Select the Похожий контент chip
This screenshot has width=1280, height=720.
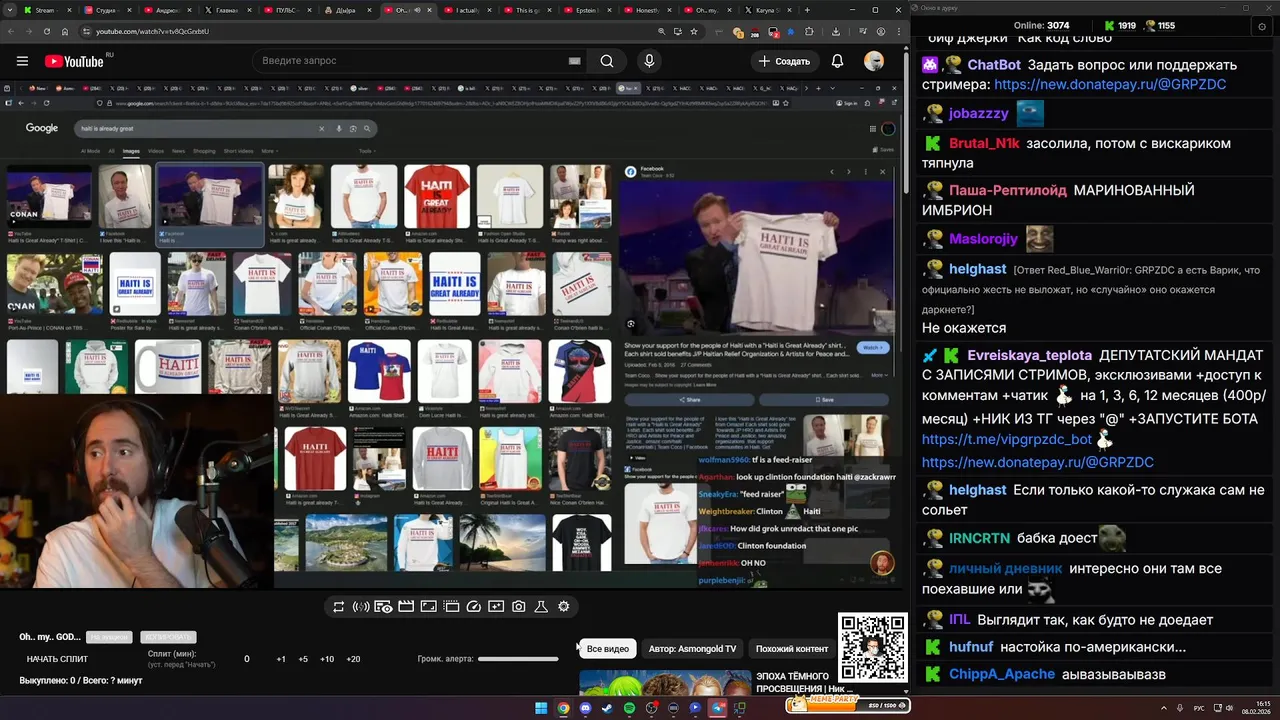[x=792, y=649]
